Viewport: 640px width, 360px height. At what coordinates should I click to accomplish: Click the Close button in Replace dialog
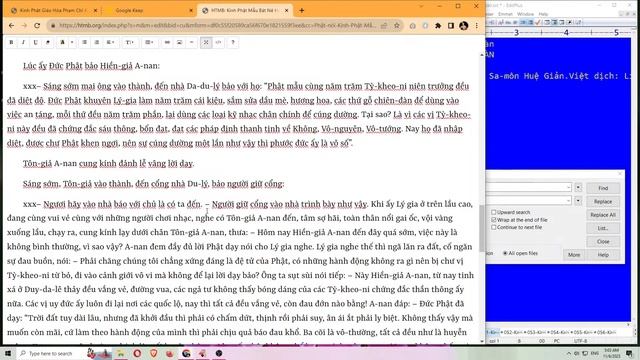(x=603, y=242)
